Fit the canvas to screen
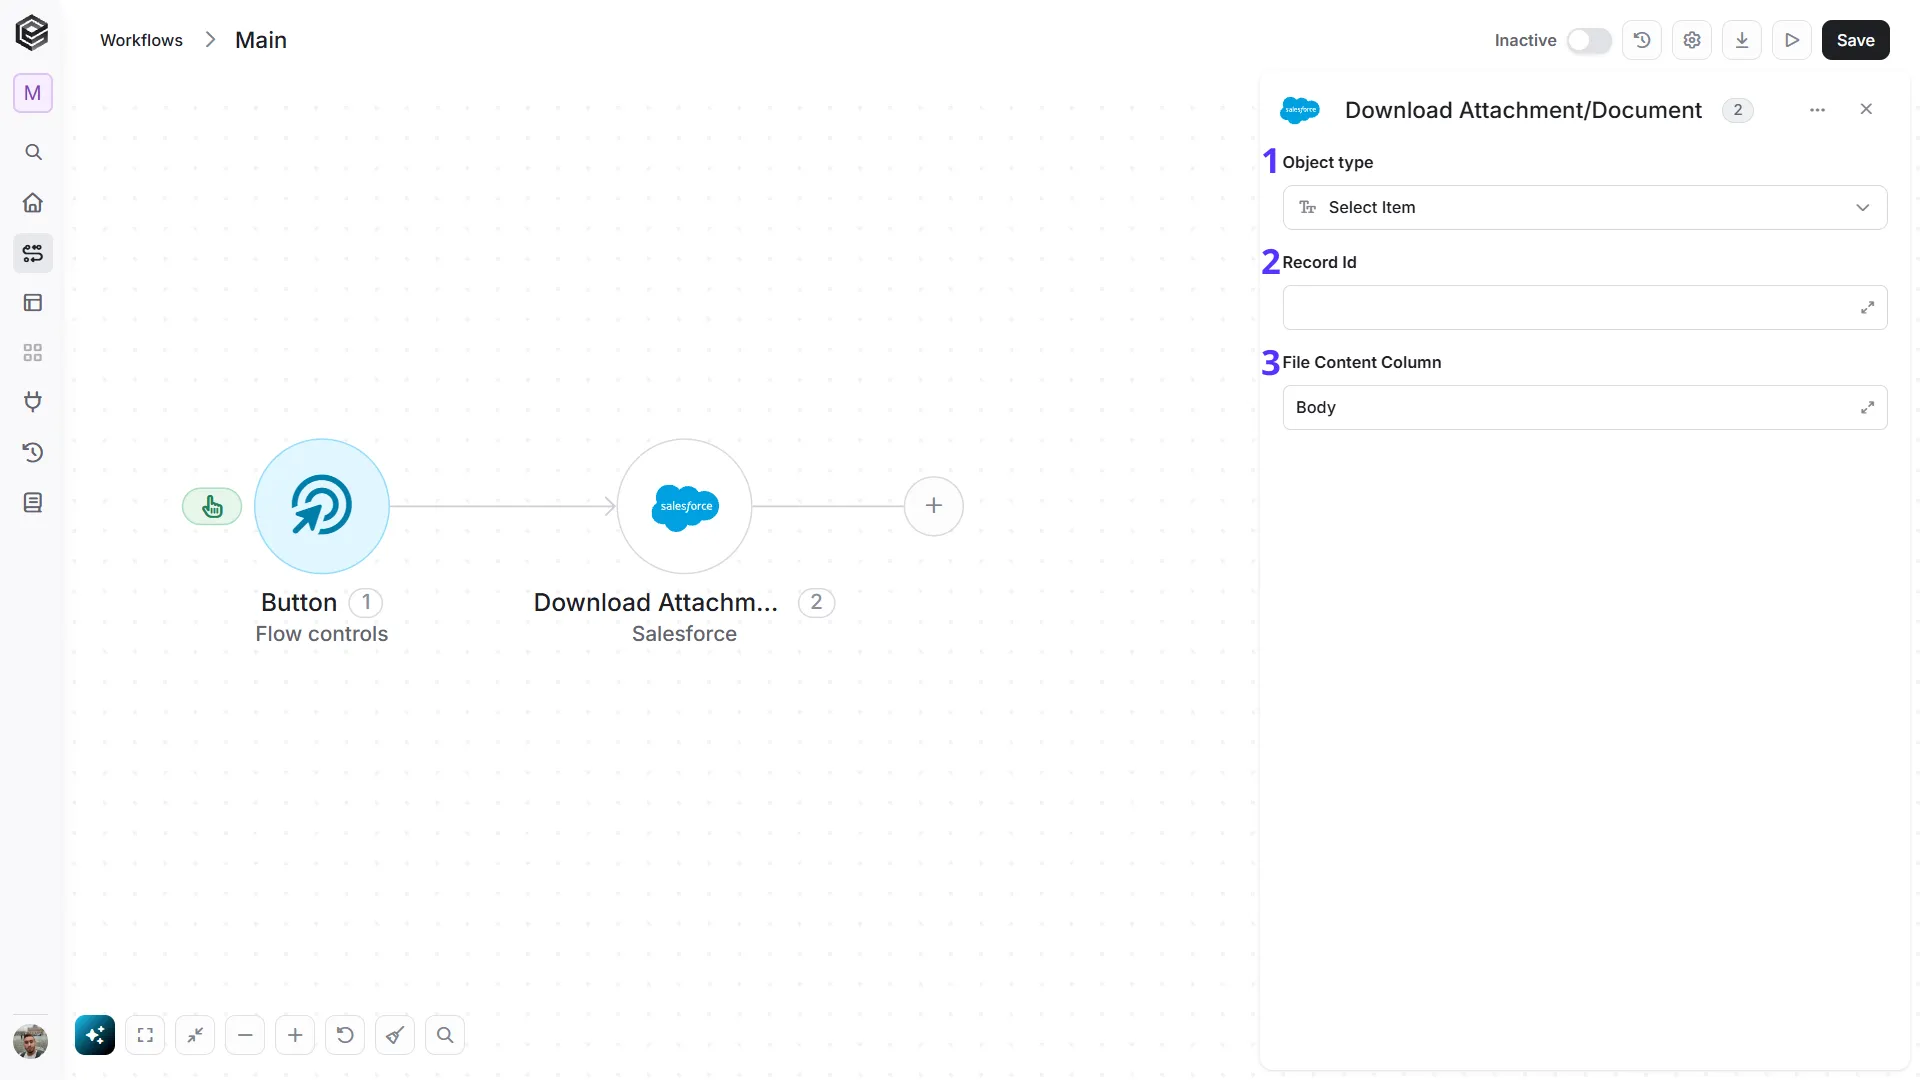Viewport: 1920px width, 1080px height. tap(145, 1035)
